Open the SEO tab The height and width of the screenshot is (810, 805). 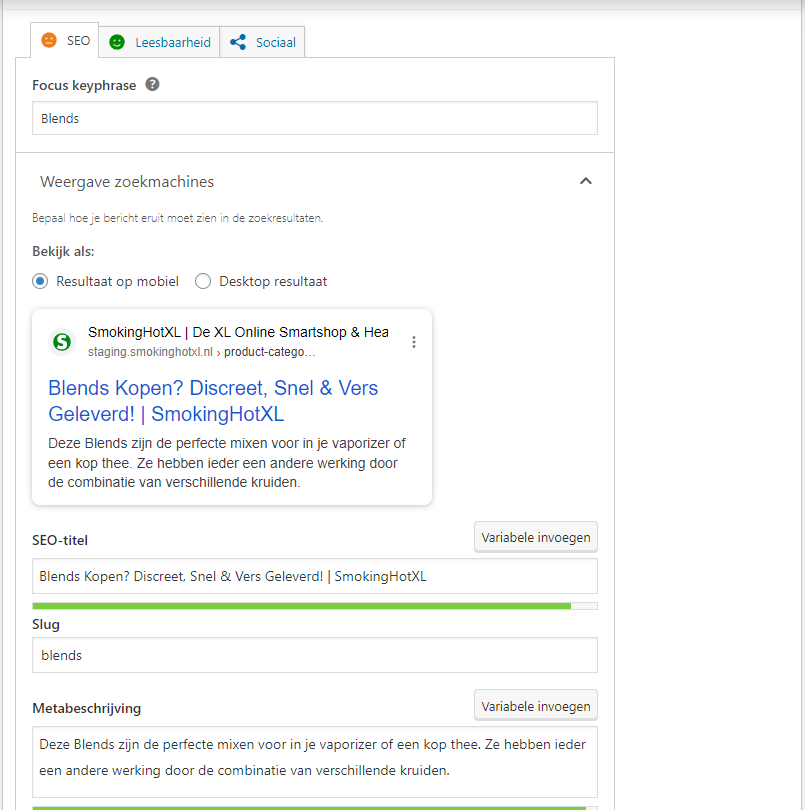(x=65, y=40)
